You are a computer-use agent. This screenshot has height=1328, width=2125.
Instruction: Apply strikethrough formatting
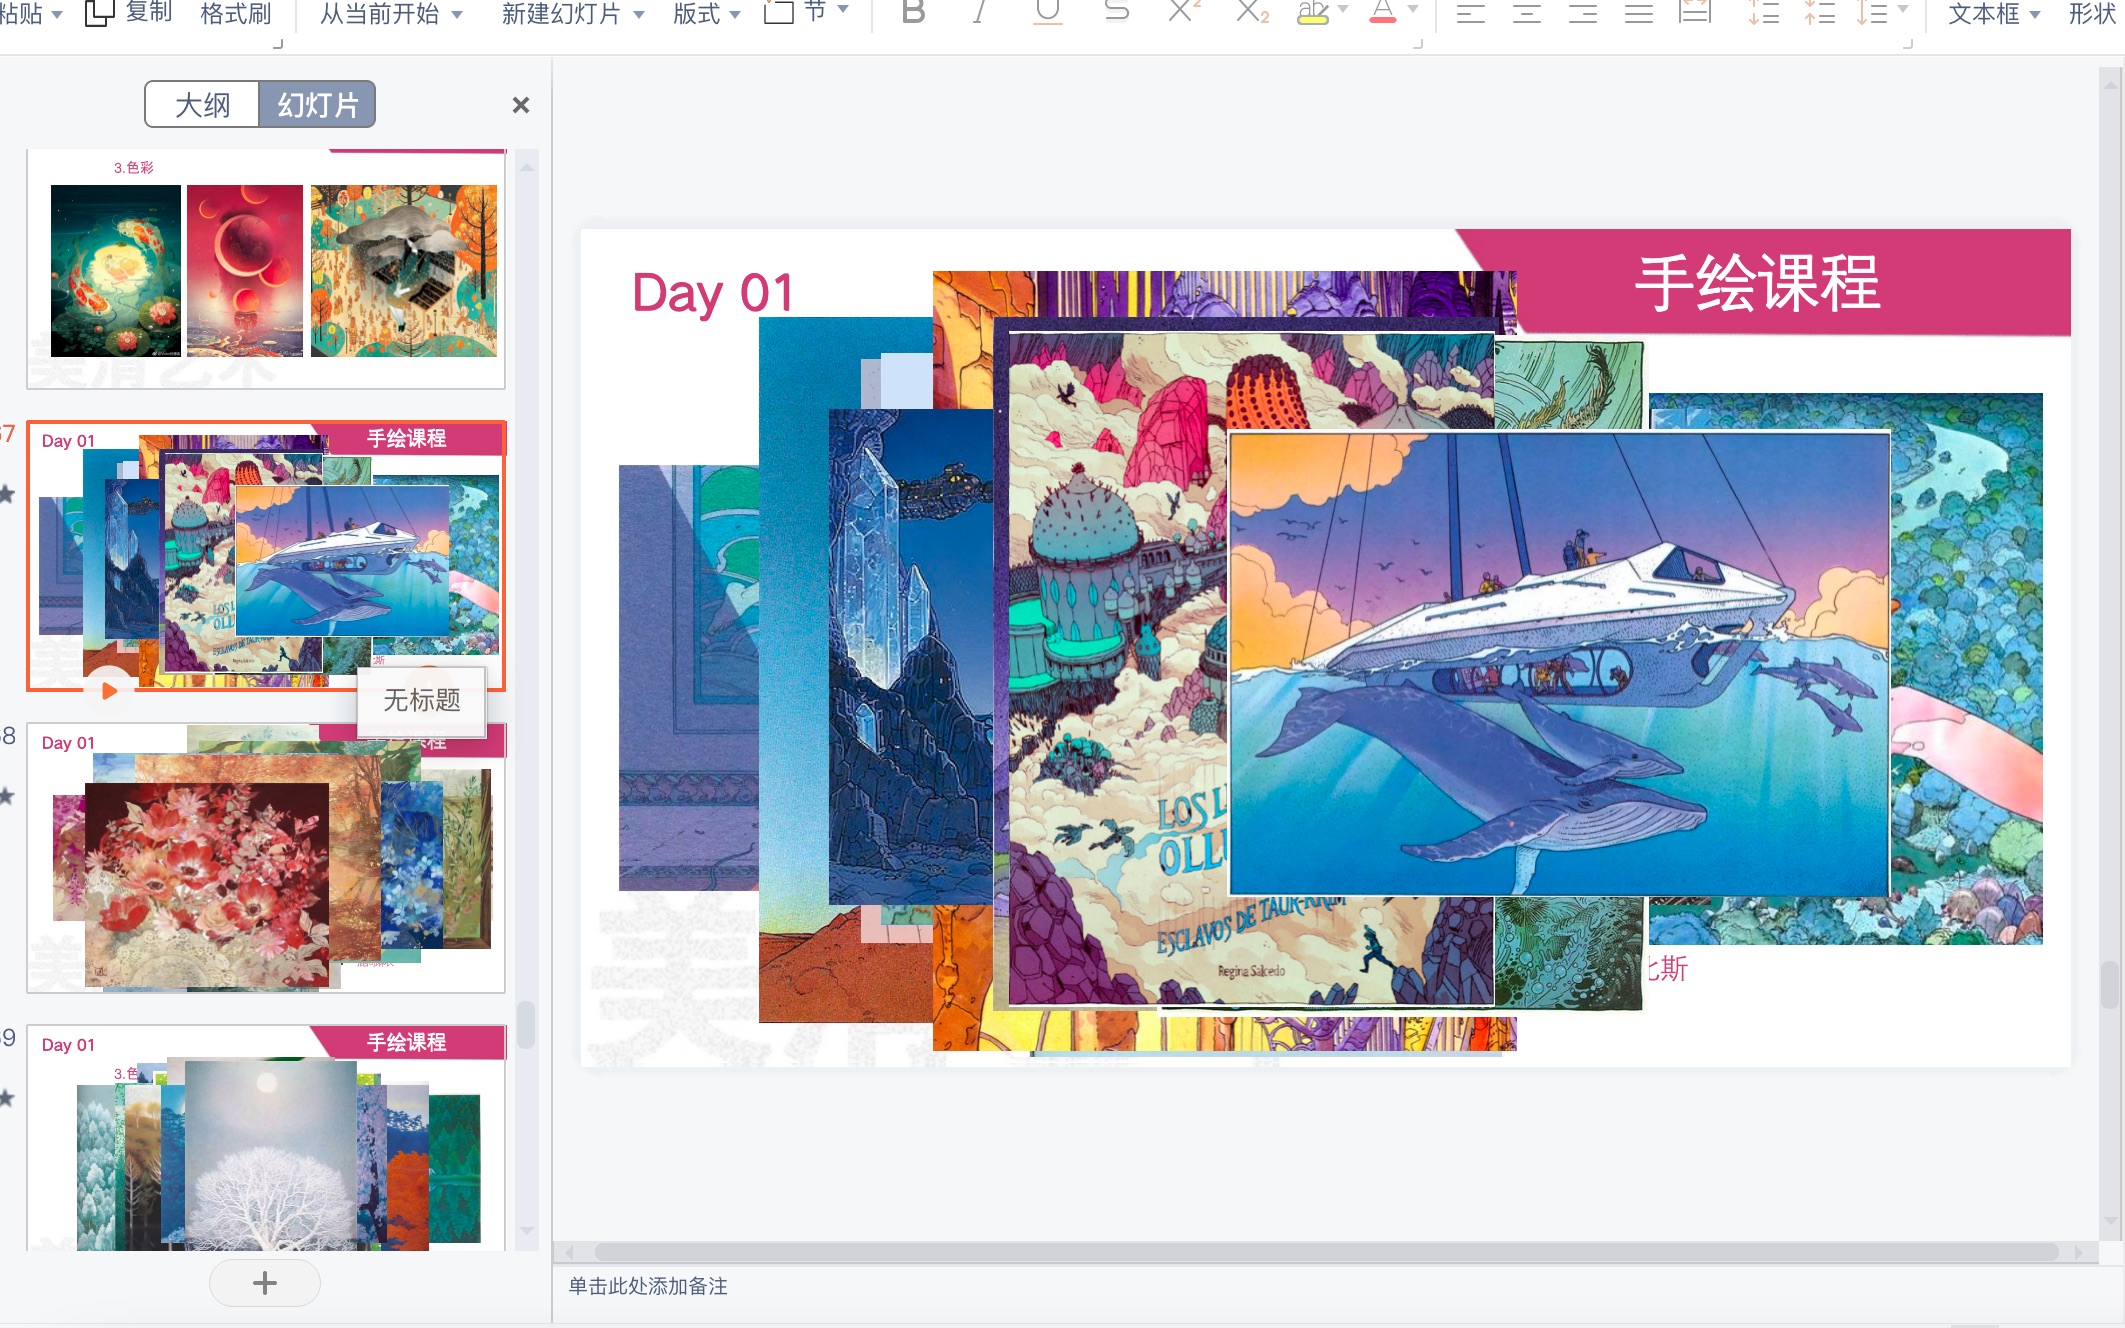tap(1115, 12)
